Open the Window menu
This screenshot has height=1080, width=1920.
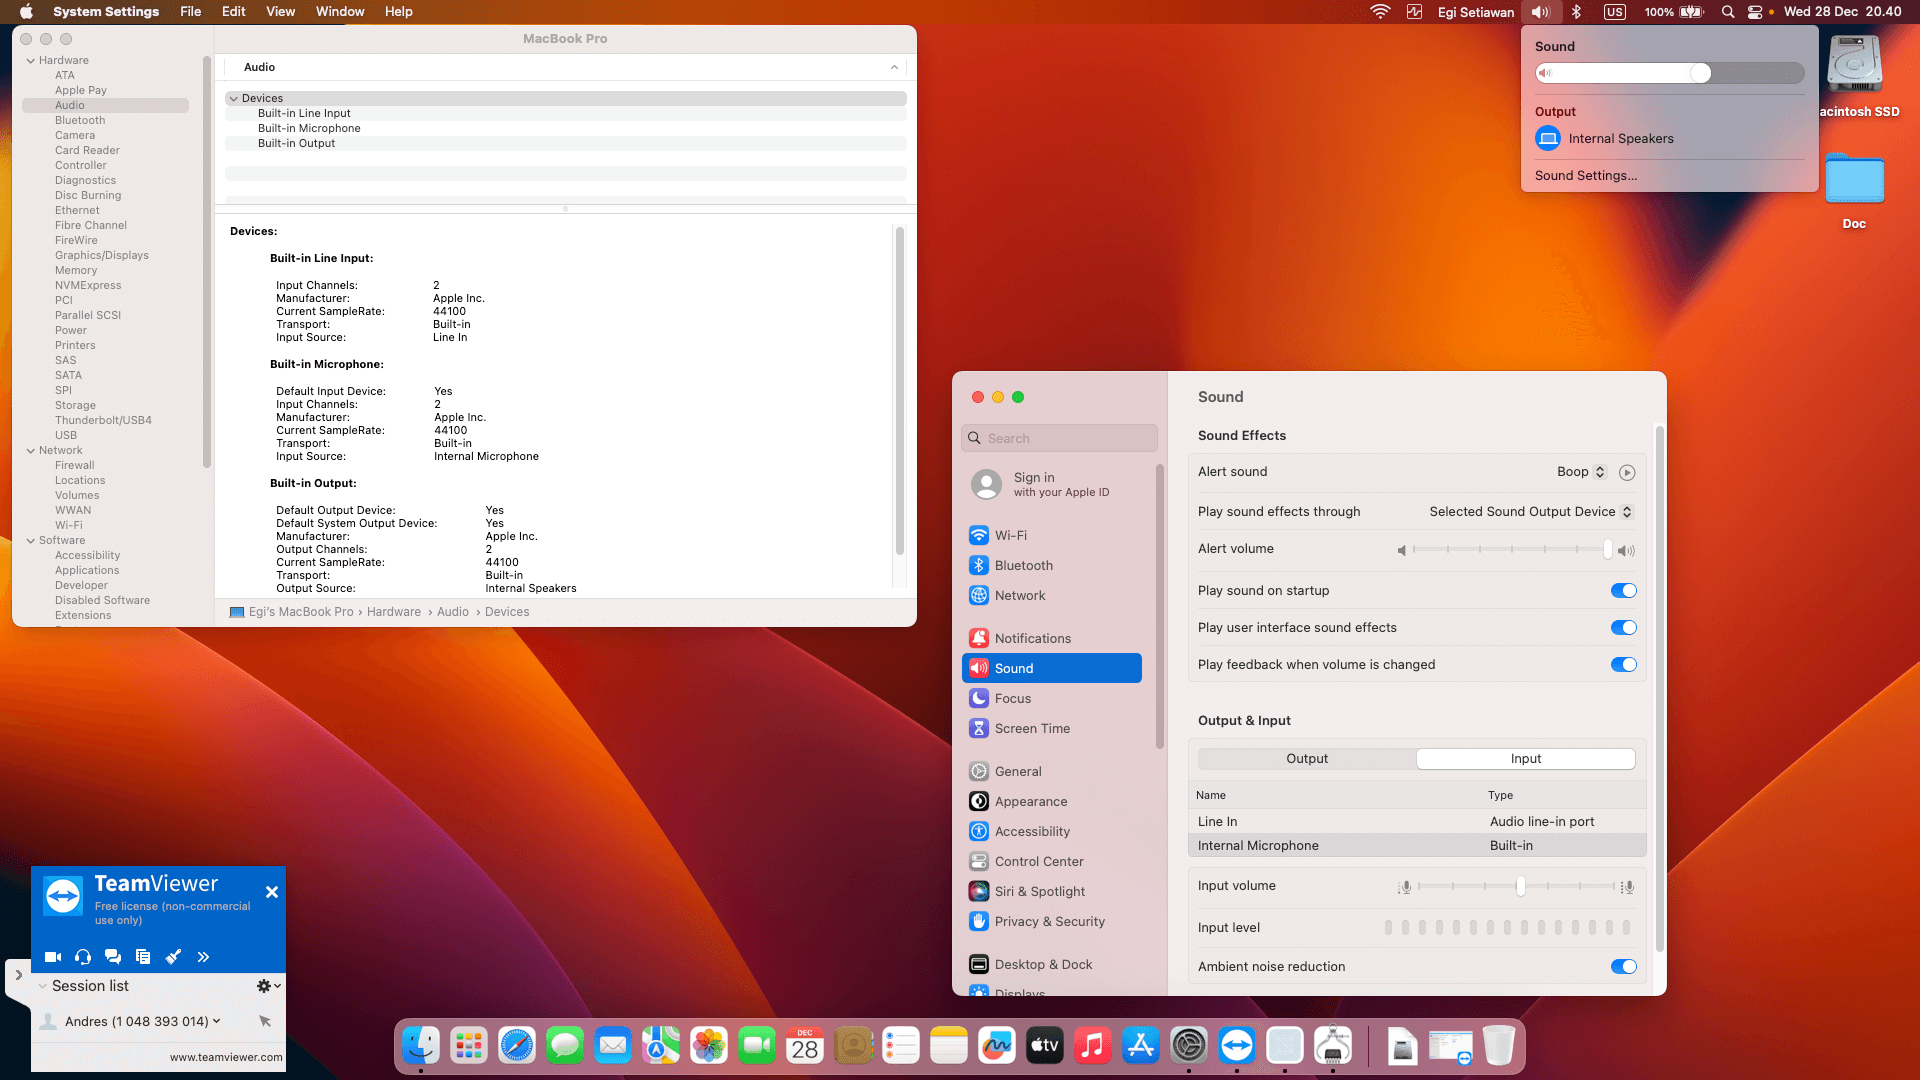coord(340,12)
